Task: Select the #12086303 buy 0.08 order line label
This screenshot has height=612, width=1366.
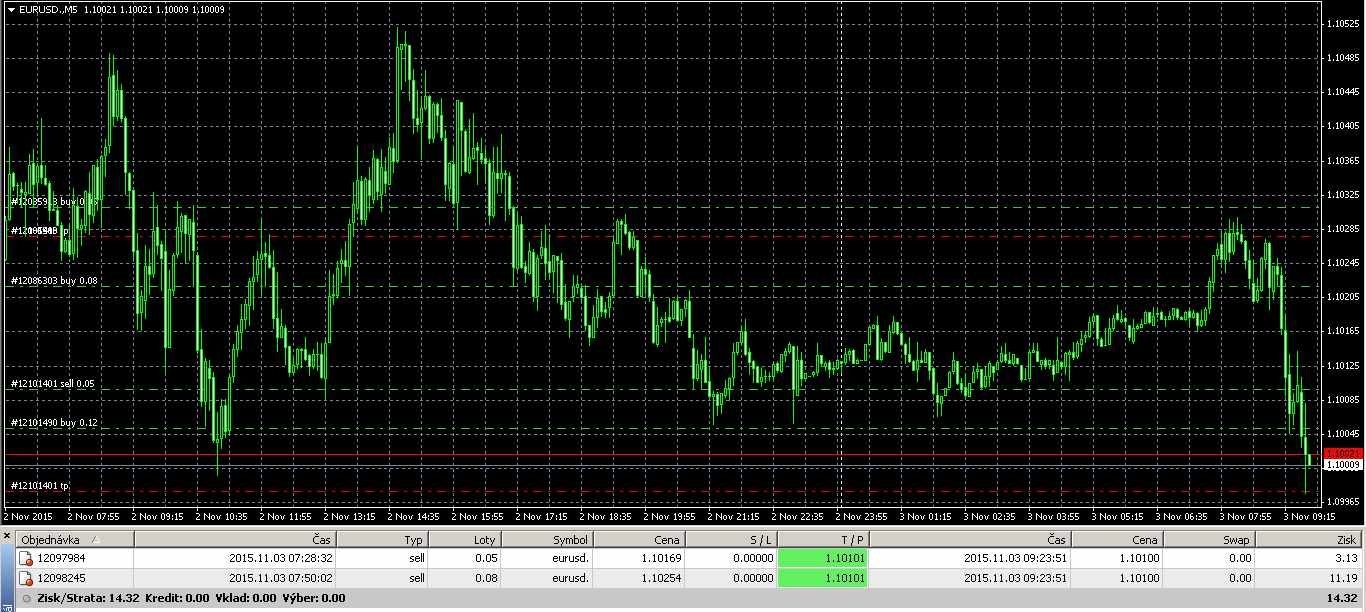Action: [x=54, y=281]
